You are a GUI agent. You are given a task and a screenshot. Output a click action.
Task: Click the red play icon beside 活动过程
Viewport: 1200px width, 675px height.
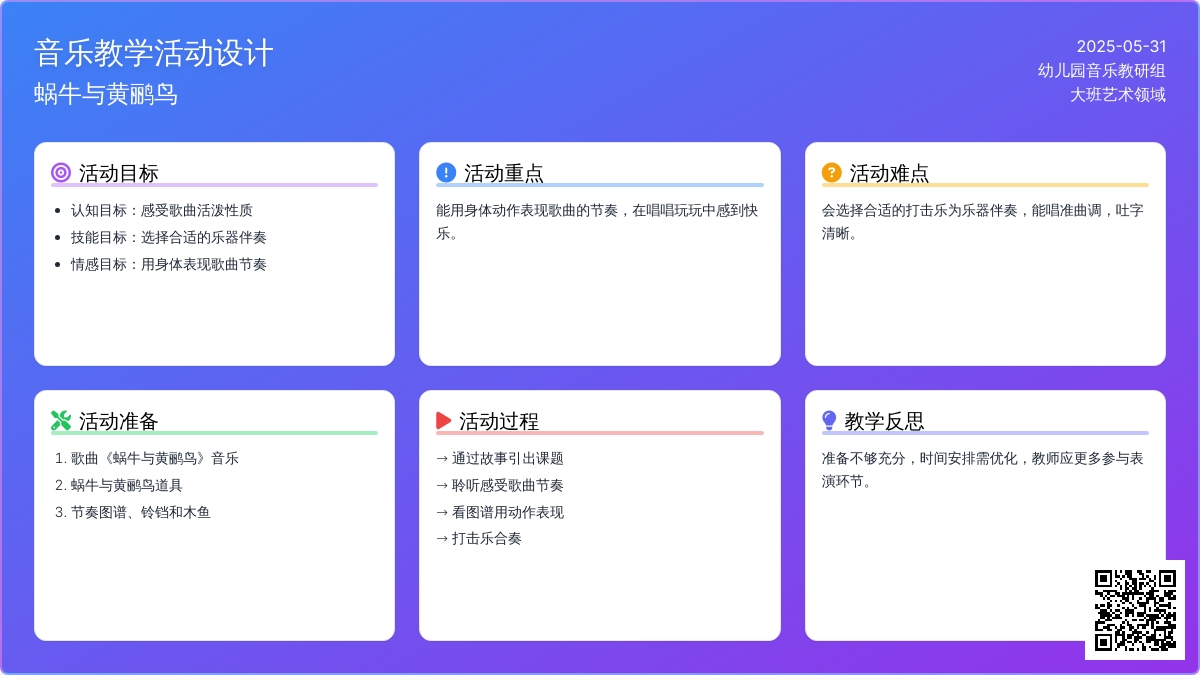click(x=444, y=421)
